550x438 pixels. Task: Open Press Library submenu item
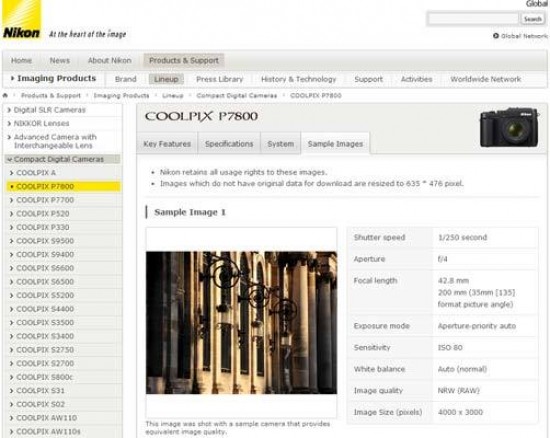[x=220, y=79]
